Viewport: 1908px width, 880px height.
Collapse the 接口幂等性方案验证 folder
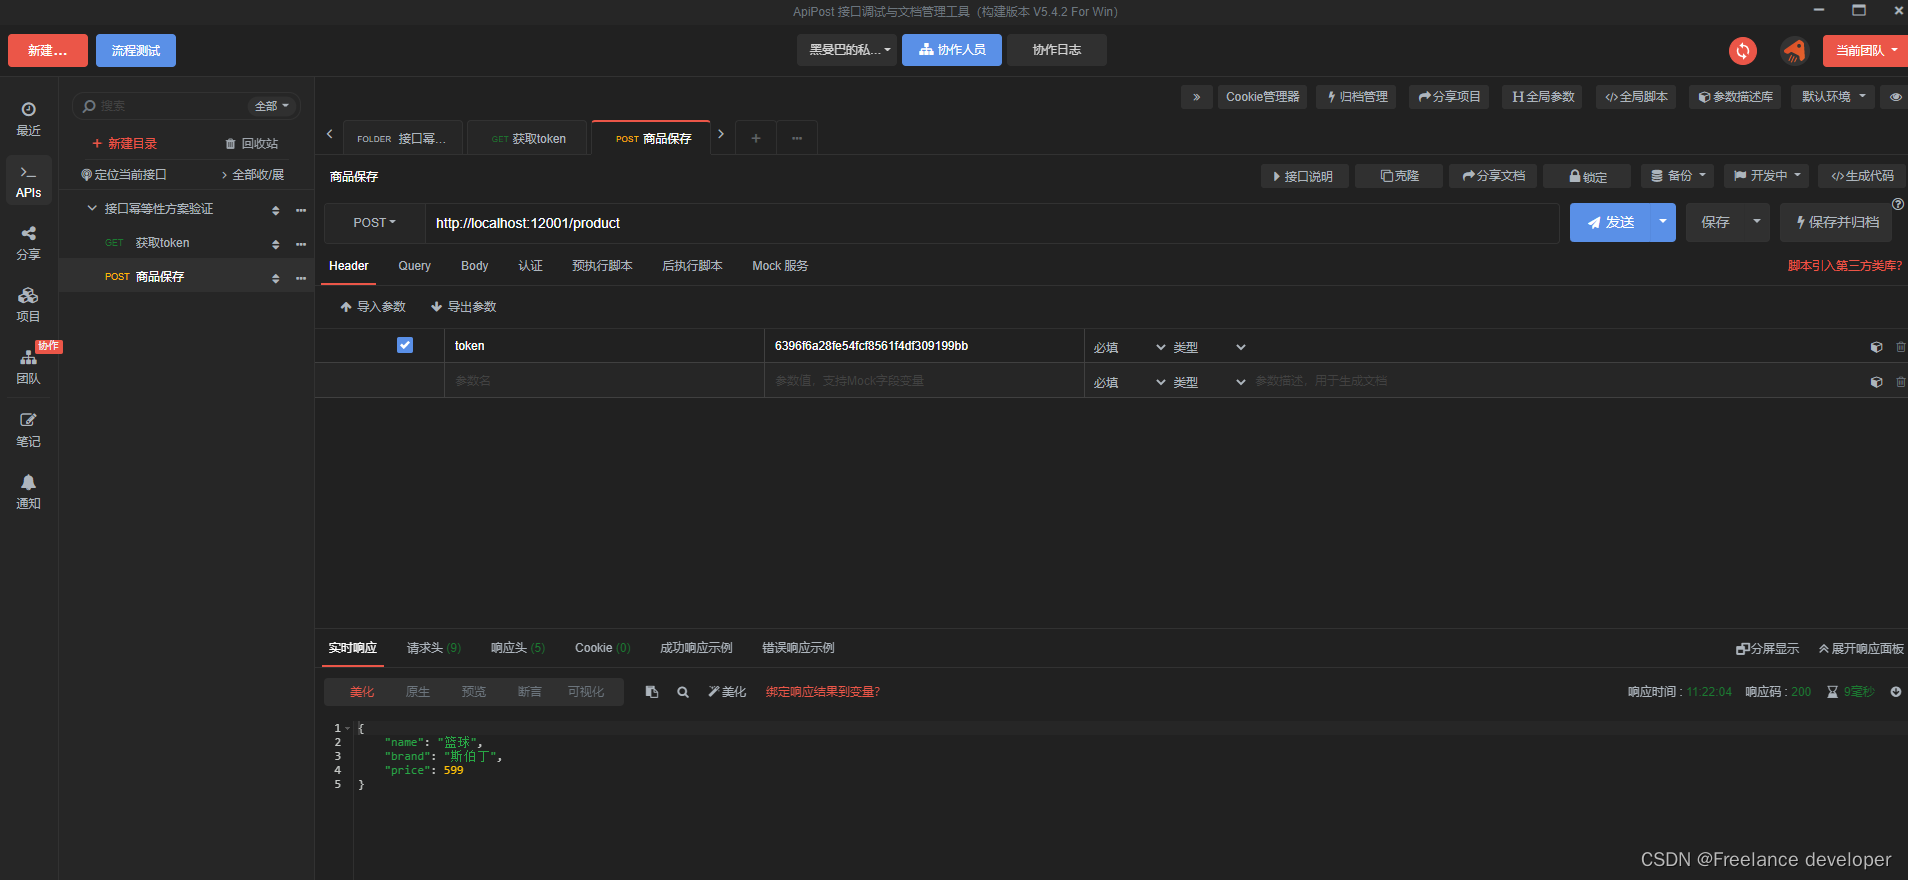coord(92,208)
